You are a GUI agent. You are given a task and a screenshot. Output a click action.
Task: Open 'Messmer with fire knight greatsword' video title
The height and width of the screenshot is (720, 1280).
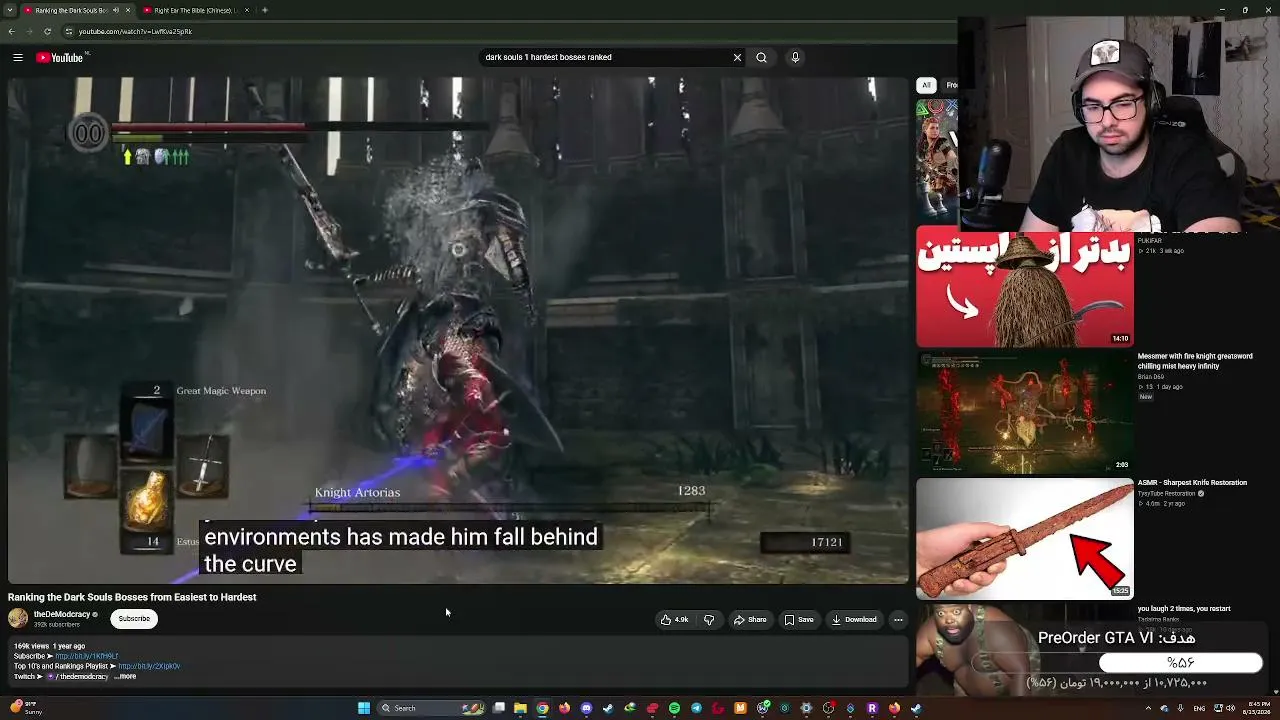pos(1195,361)
